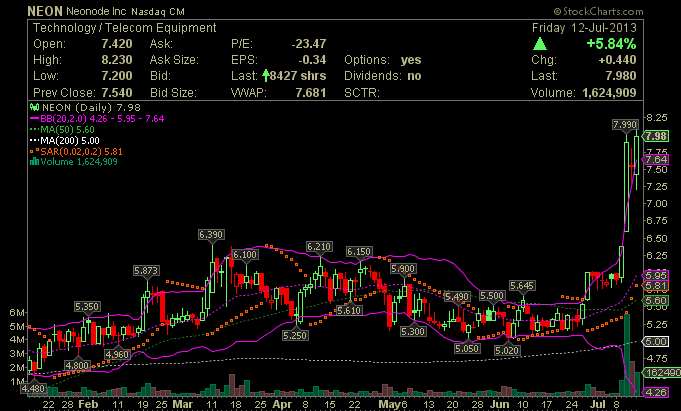This screenshot has height=411, width=681.
Task: Click the green up-arrow change indicator
Action: tap(540, 43)
